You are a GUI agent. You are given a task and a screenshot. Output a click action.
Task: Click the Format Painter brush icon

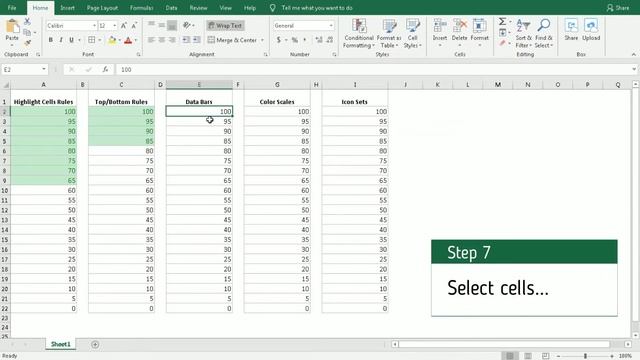pyautogui.click(x=27, y=42)
